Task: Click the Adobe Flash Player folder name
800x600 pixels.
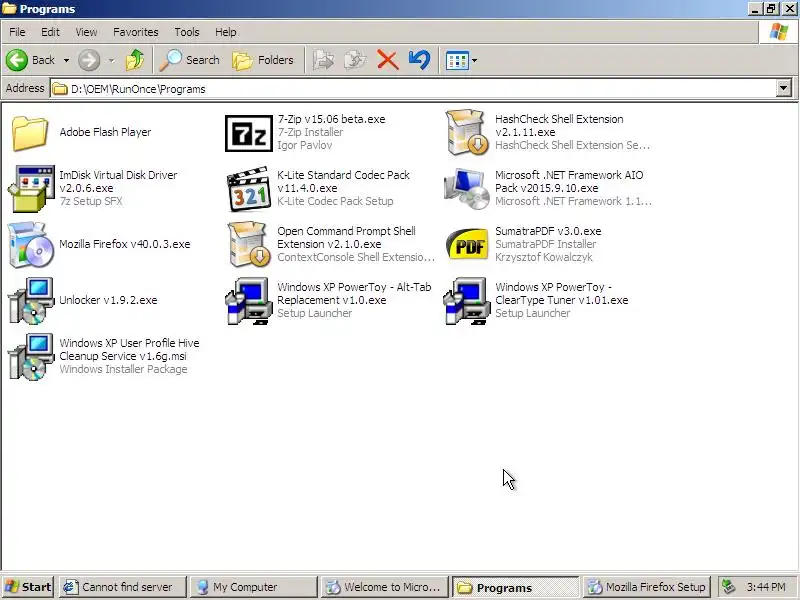Action: 105,132
